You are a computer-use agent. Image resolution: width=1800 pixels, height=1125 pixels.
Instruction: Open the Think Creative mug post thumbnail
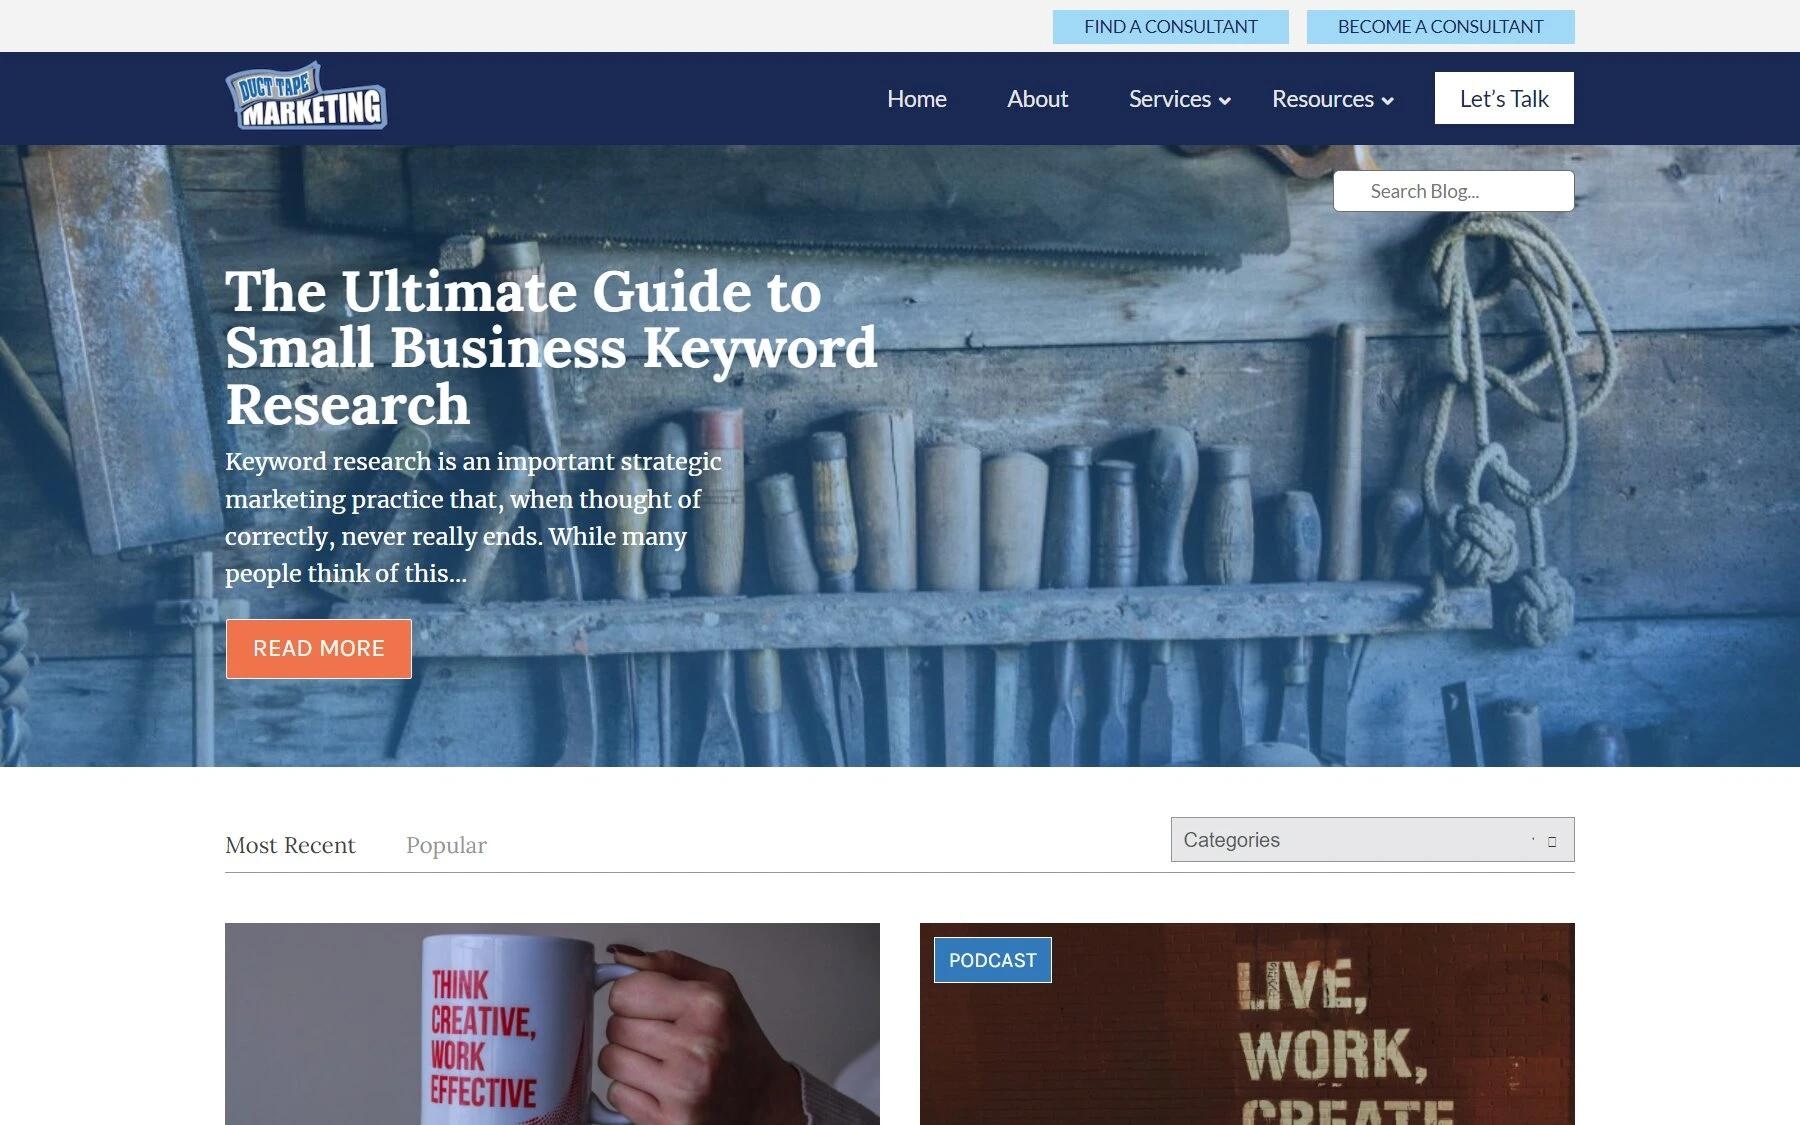click(x=552, y=1024)
